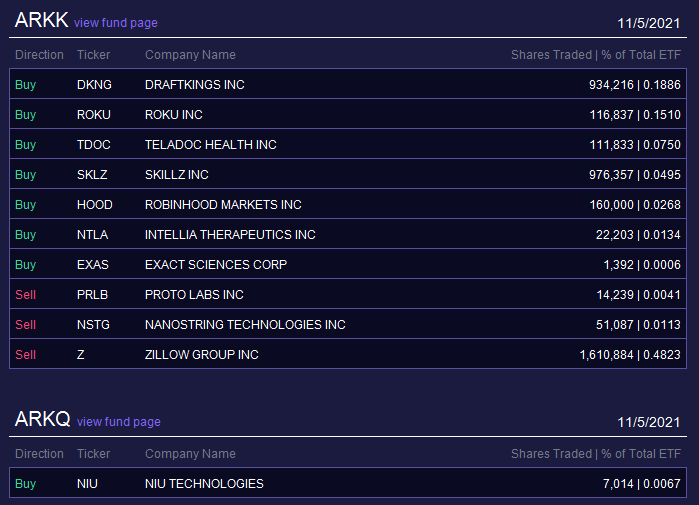Select SKILLZ INC company name
699x505 pixels.
coord(177,174)
